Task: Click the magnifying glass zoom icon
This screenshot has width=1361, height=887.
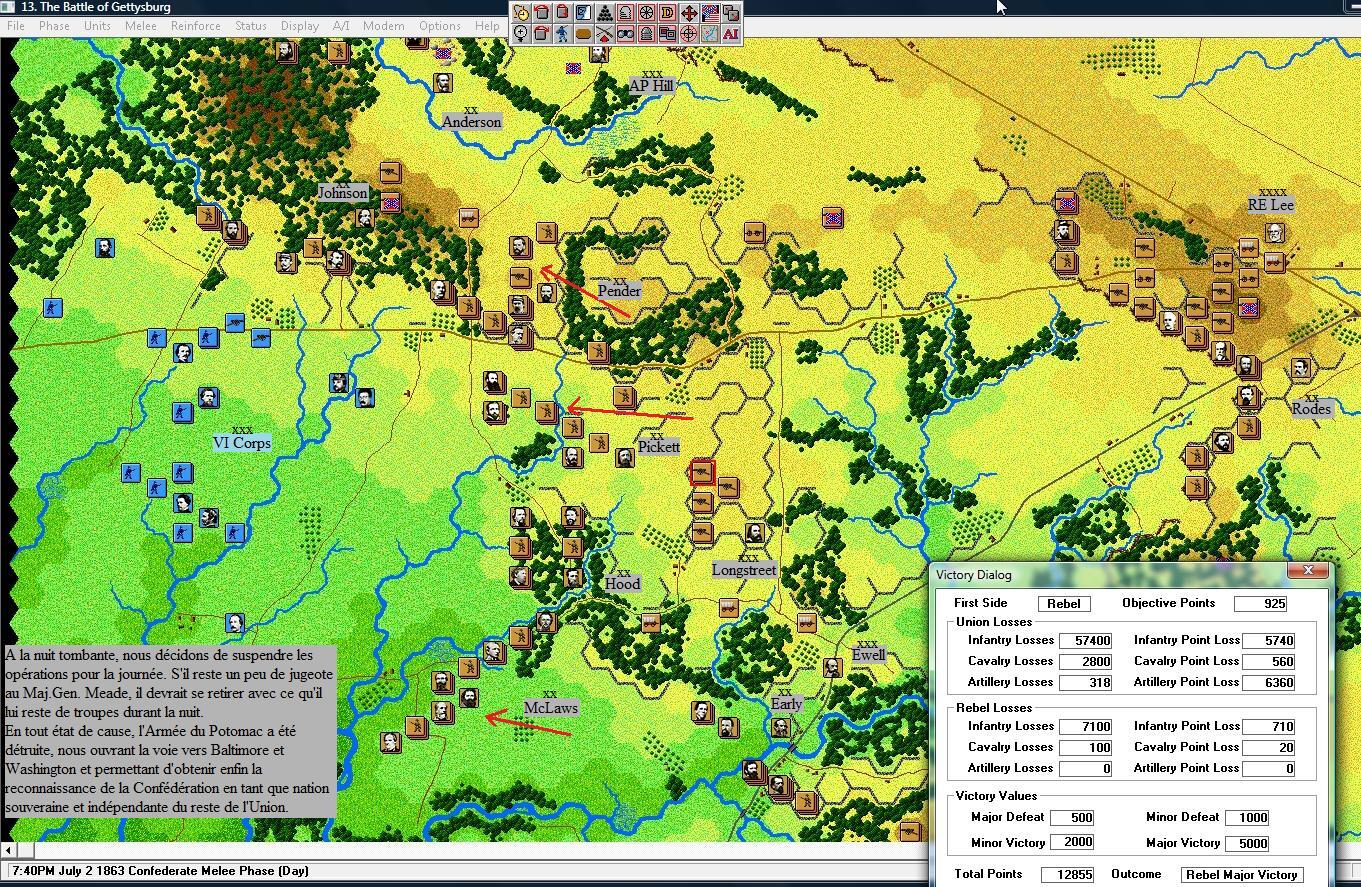Action: pos(521,34)
